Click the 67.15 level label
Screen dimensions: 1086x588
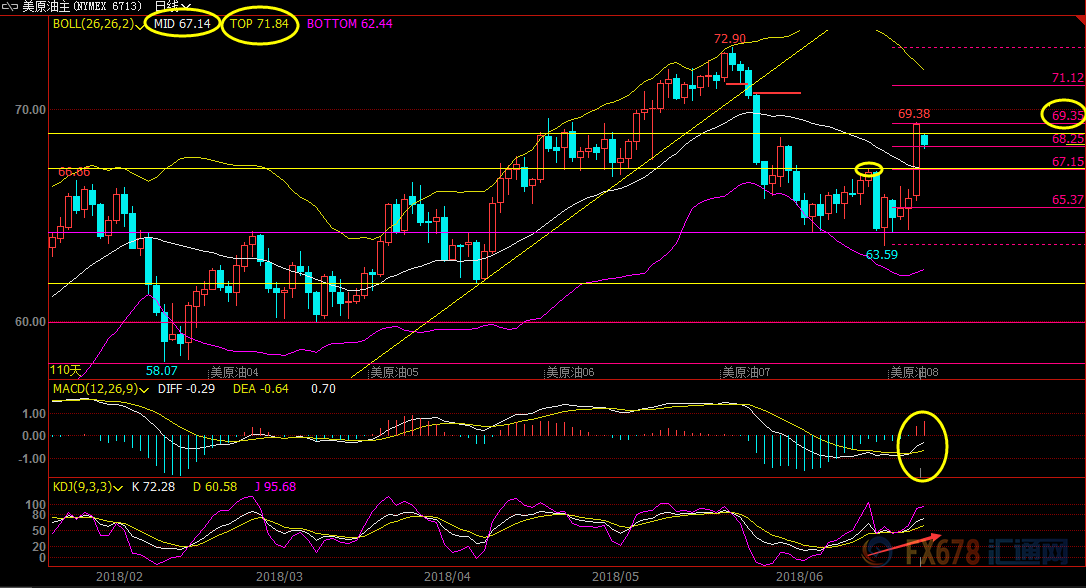[x=1068, y=162]
